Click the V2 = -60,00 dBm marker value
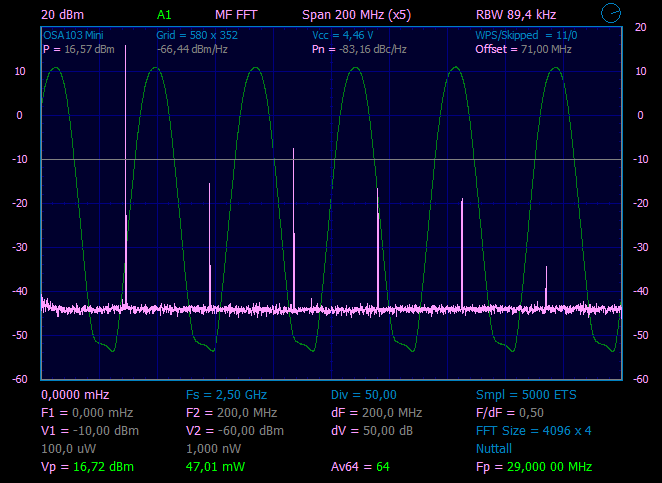 click(235, 431)
